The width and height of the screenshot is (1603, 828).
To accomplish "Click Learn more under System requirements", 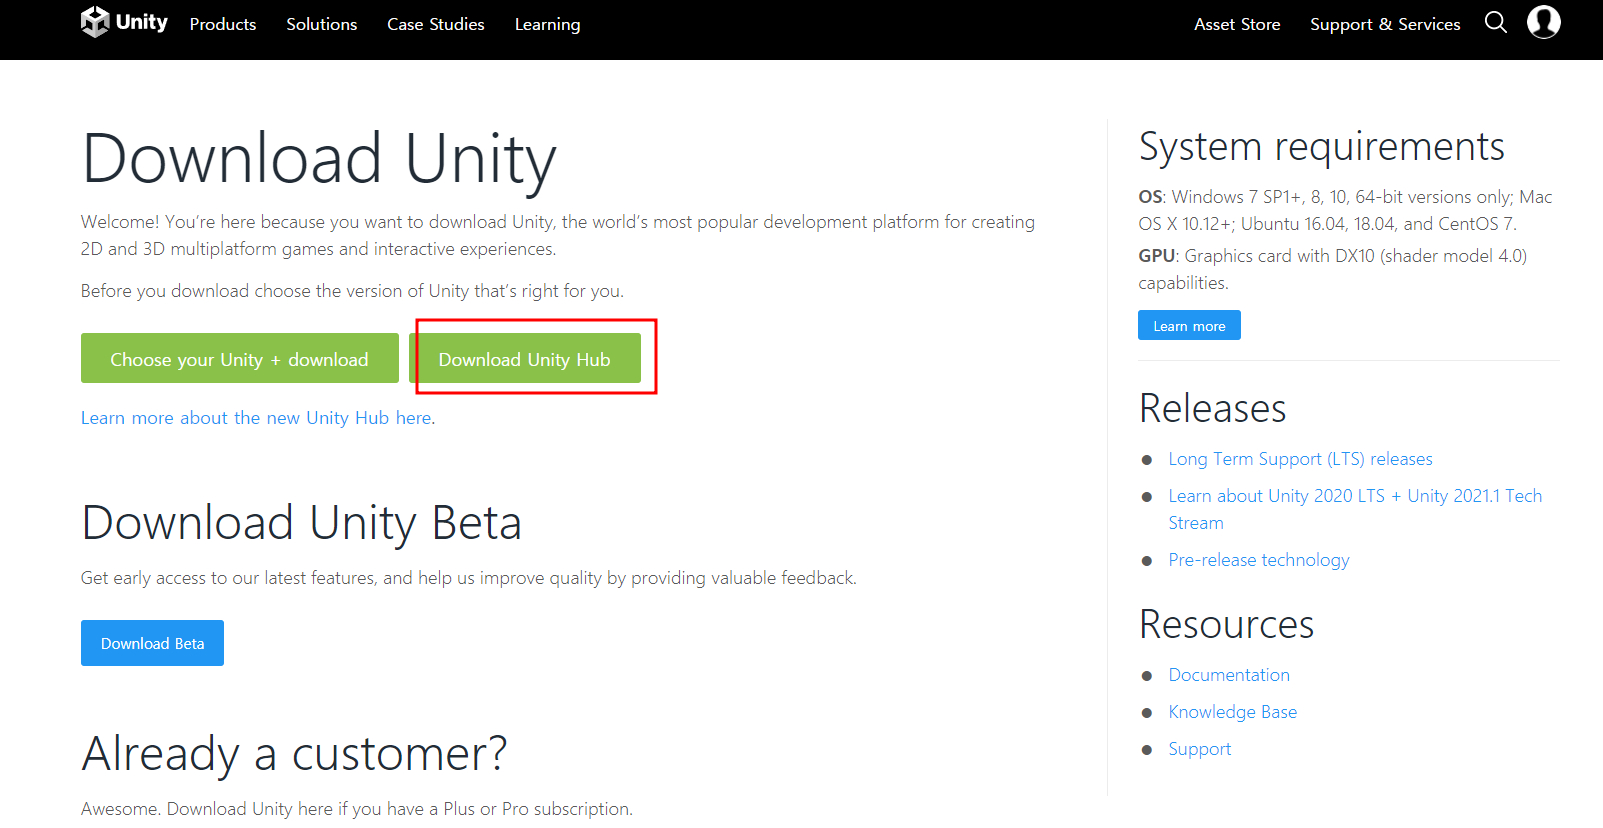I will (1189, 325).
